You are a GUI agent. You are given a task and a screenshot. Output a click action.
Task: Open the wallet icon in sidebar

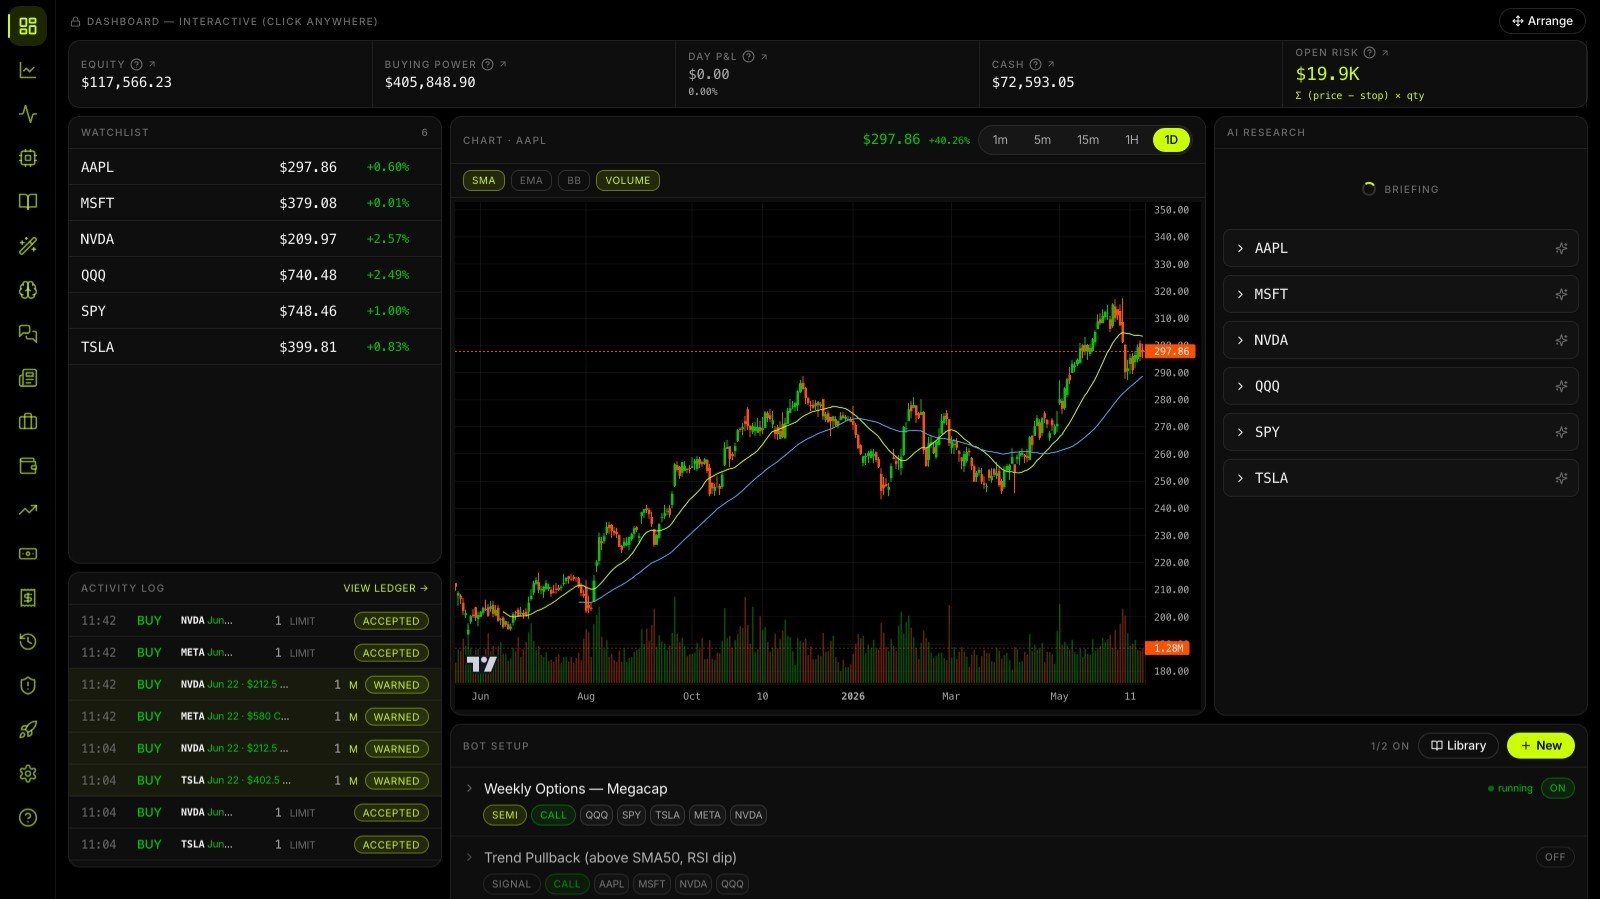(28, 466)
